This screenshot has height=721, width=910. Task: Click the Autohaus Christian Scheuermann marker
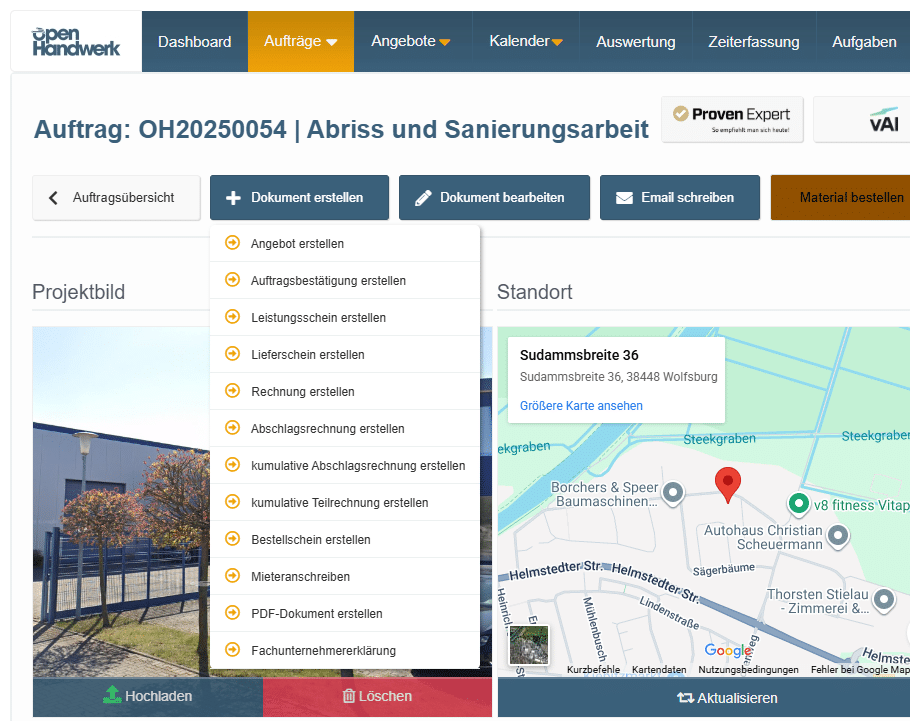tap(838, 535)
